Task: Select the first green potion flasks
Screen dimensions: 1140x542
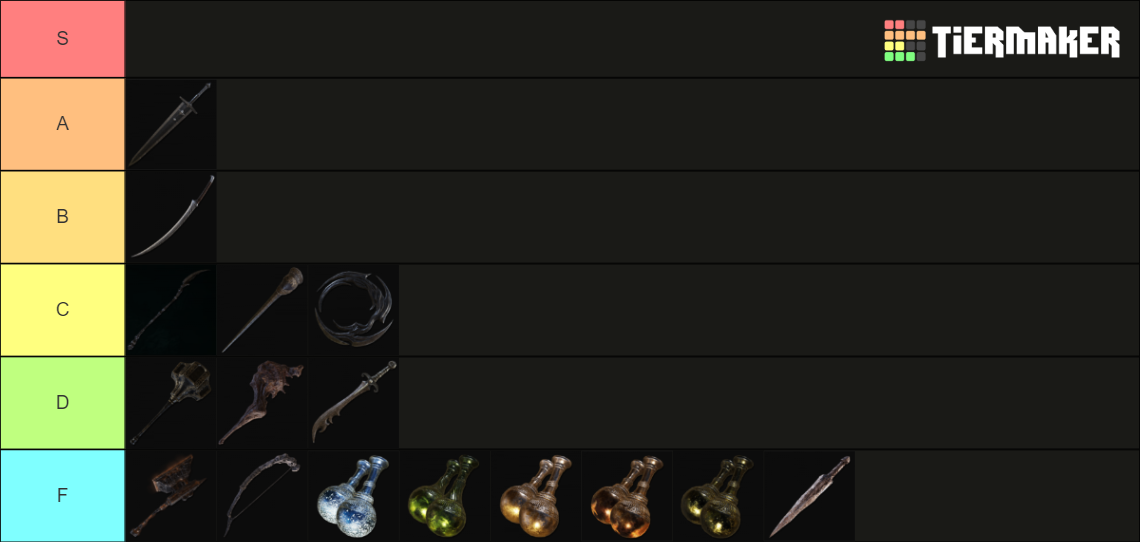Action: [445, 495]
